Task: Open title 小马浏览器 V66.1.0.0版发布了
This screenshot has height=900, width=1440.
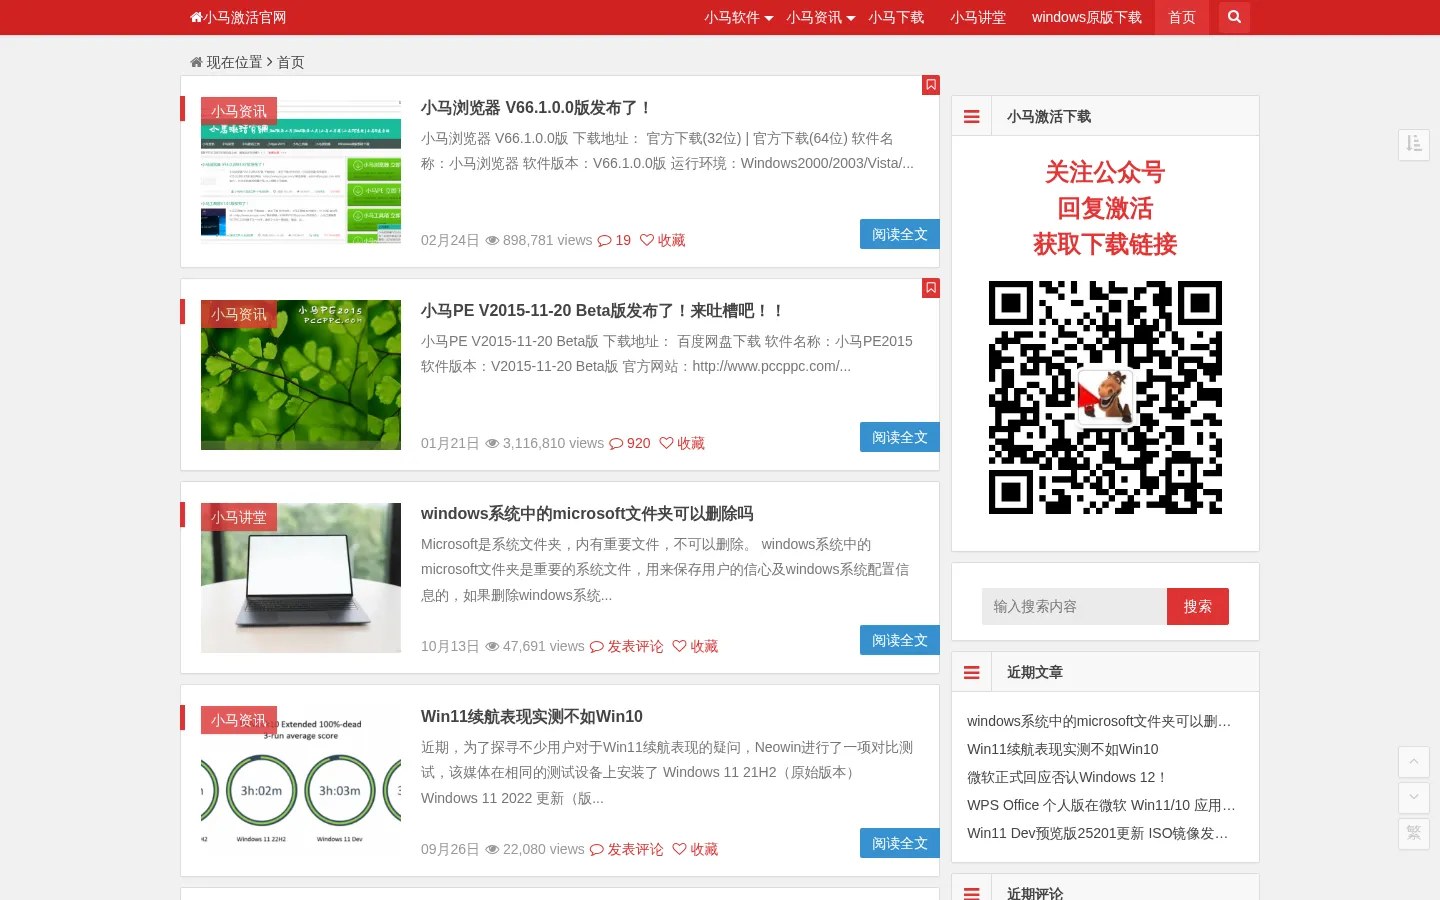Action: (537, 107)
